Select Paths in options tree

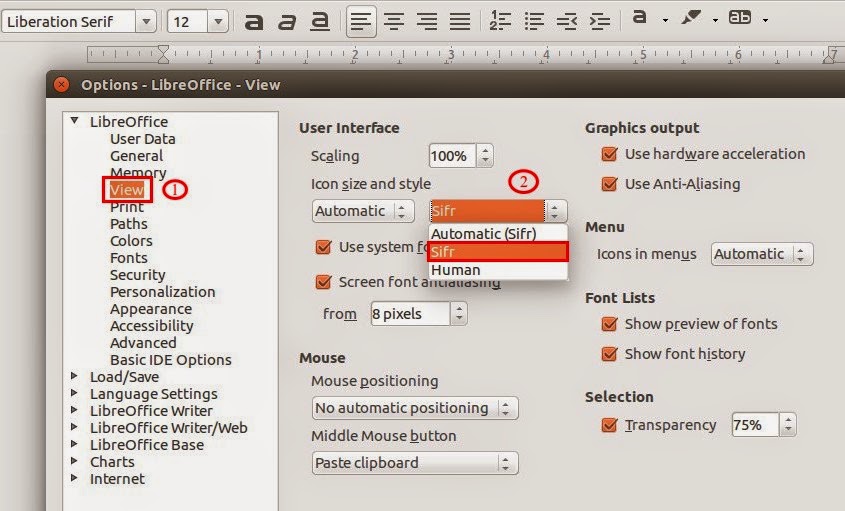(129, 224)
